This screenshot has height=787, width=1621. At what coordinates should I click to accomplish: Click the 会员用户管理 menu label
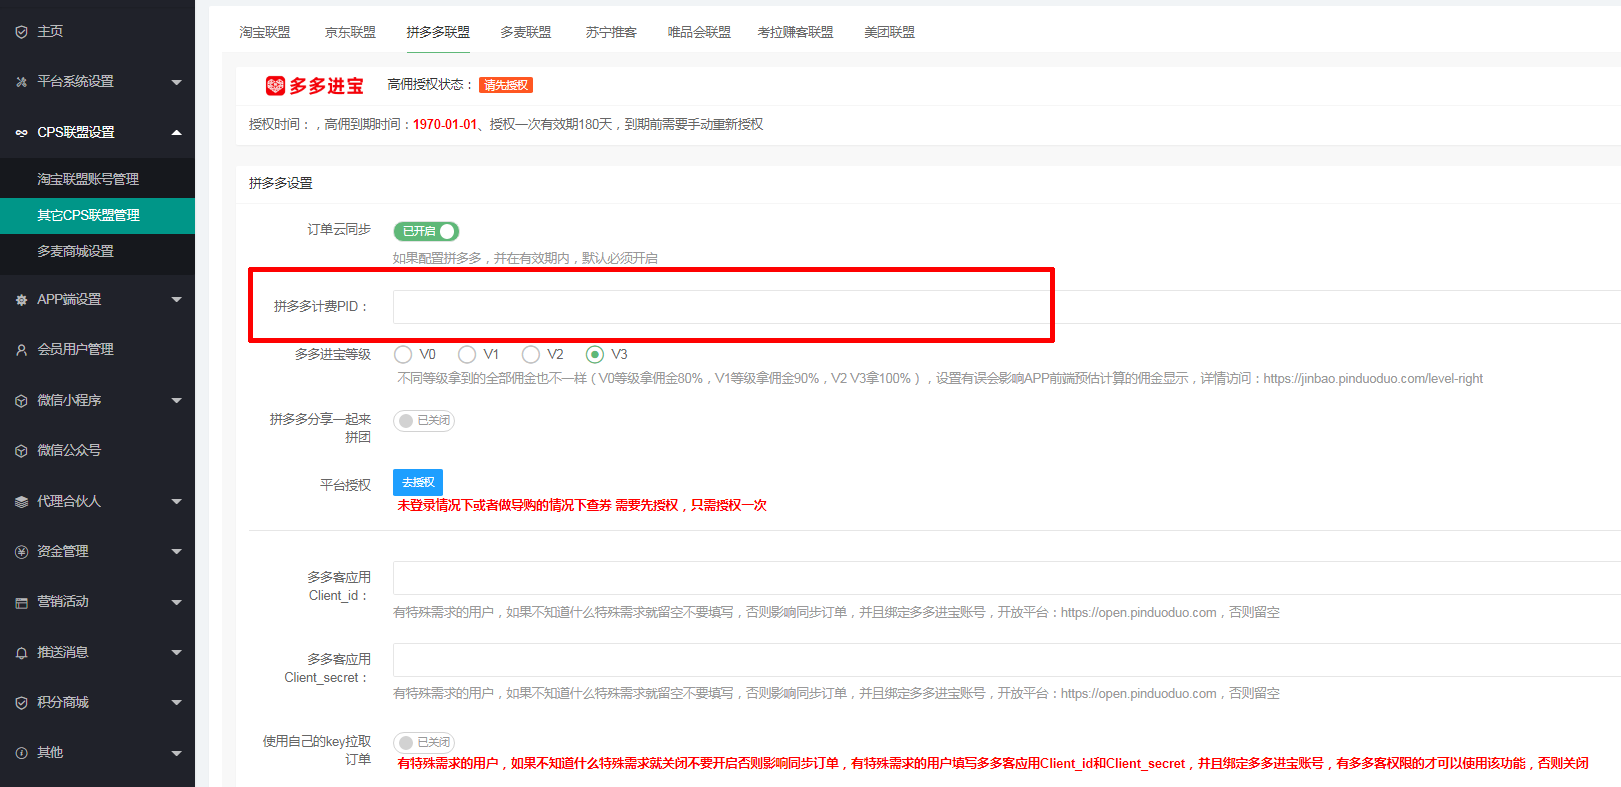[76, 350]
